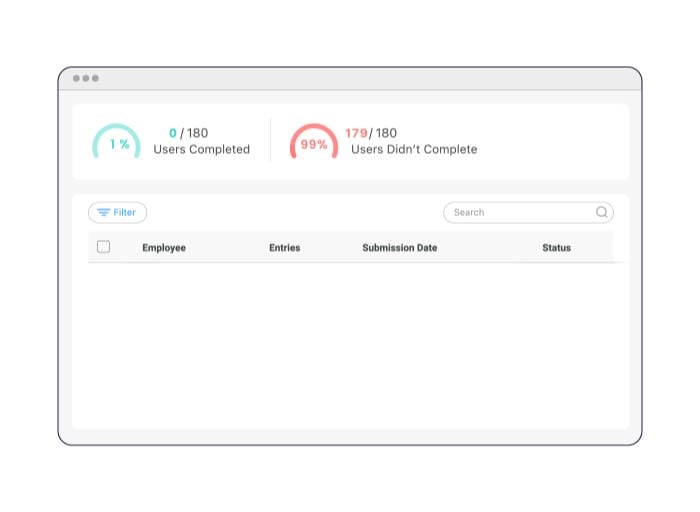This screenshot has height=512, width=700.
Task: Click the Filter button
Action: tap(118, 212)
